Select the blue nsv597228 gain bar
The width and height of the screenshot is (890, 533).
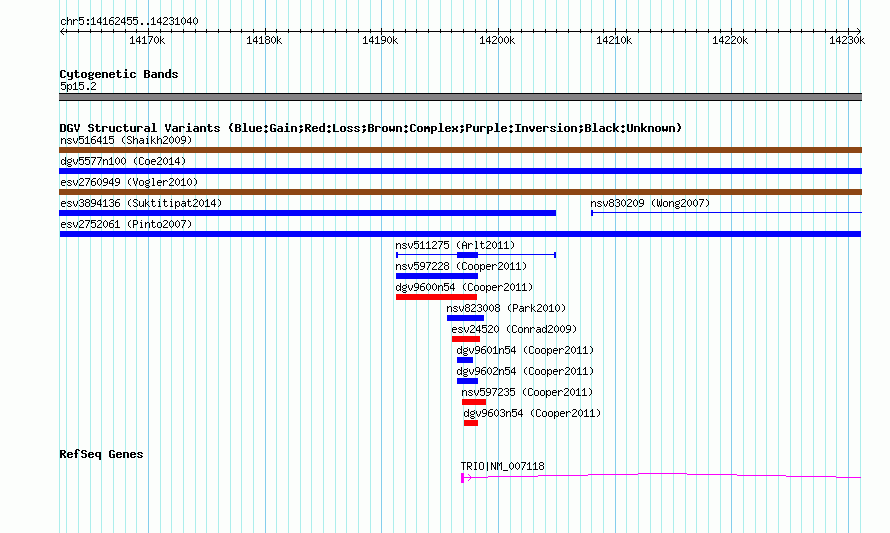(436, 276)
